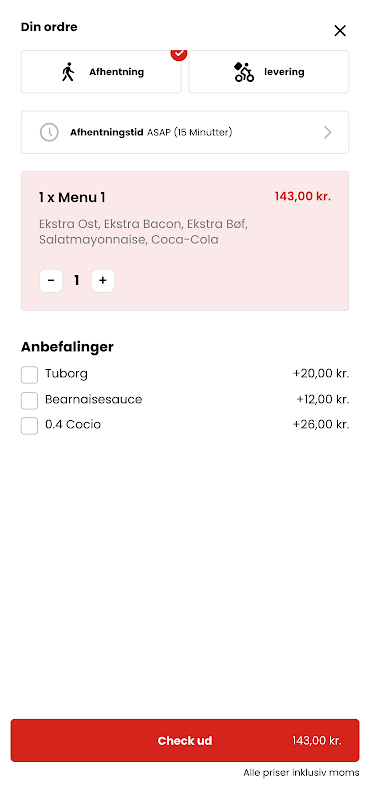The image size is (370, 800).
Task: Click the quantity number 1 field
Action: 77,281
